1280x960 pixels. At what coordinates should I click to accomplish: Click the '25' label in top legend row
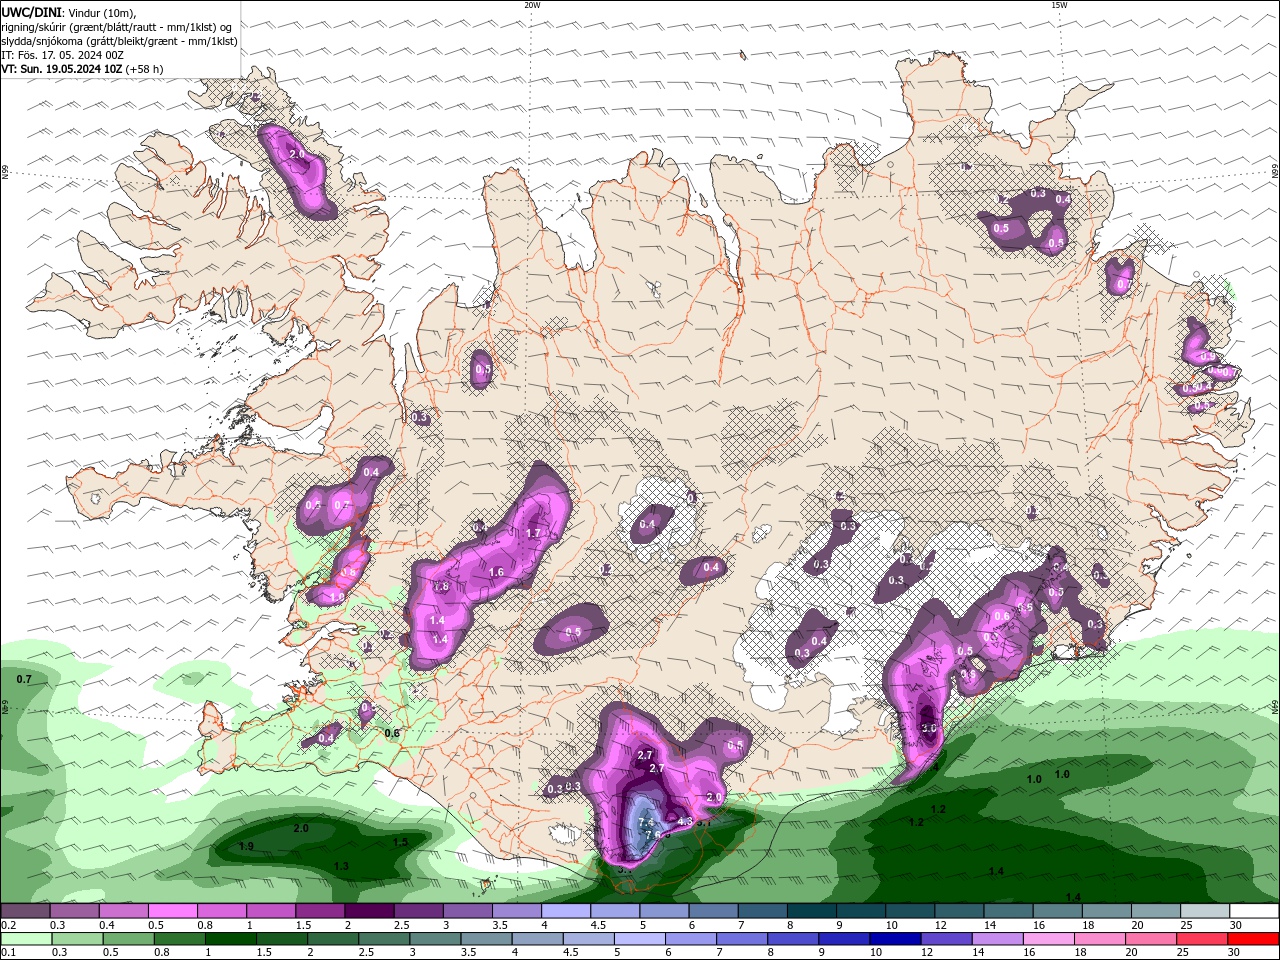click(x=1187, y=925)
